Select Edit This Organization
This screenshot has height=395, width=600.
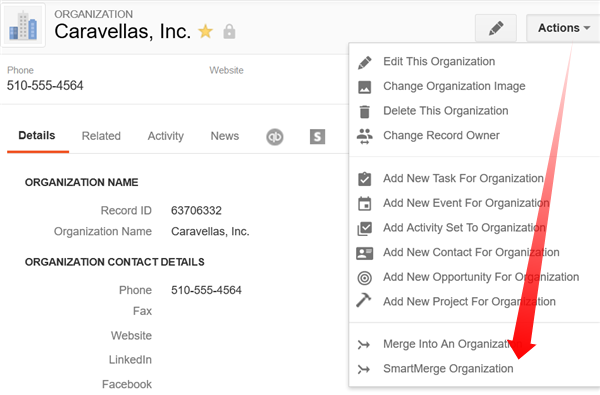click(x=439, y=62)
